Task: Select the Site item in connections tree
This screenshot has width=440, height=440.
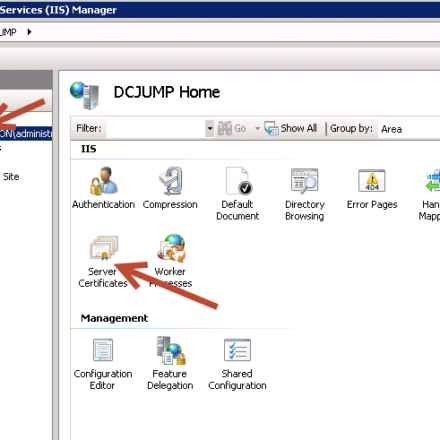Action: [11, 177]
